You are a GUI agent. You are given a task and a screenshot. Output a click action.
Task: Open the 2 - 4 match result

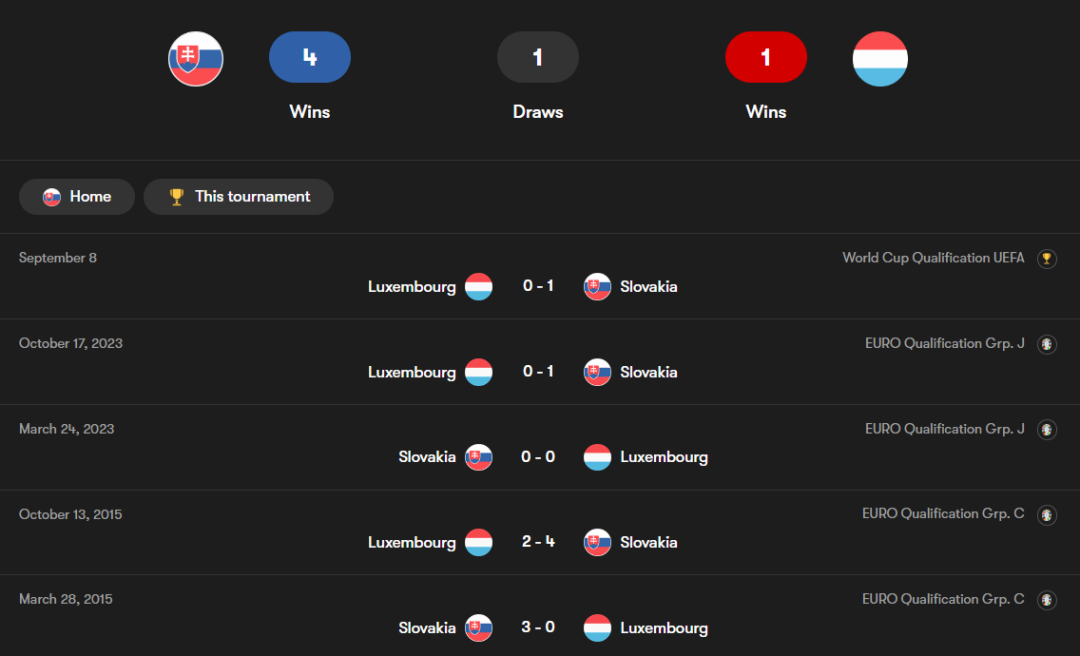click(538, 542)
